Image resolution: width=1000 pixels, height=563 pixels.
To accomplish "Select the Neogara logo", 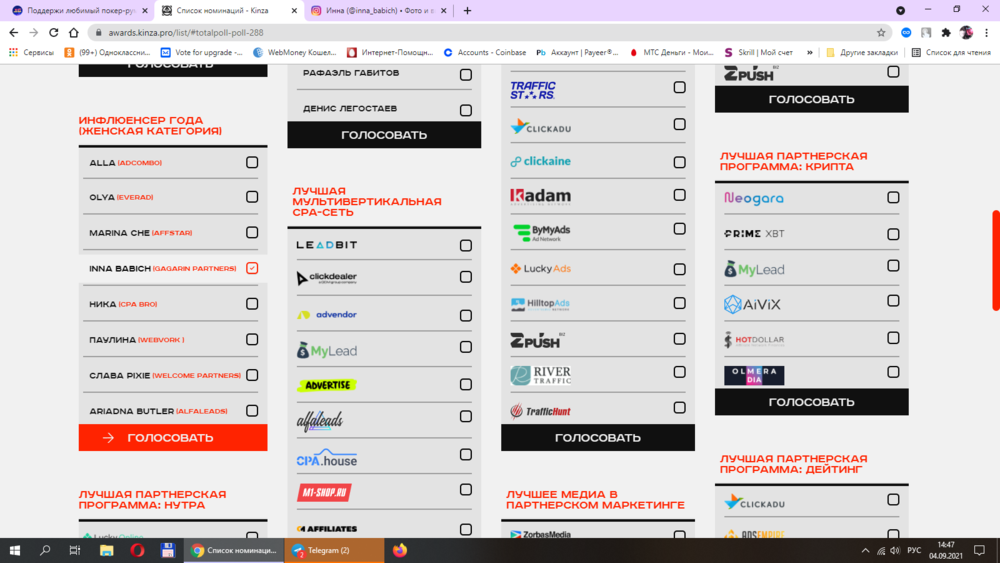I will click(753, 198).
